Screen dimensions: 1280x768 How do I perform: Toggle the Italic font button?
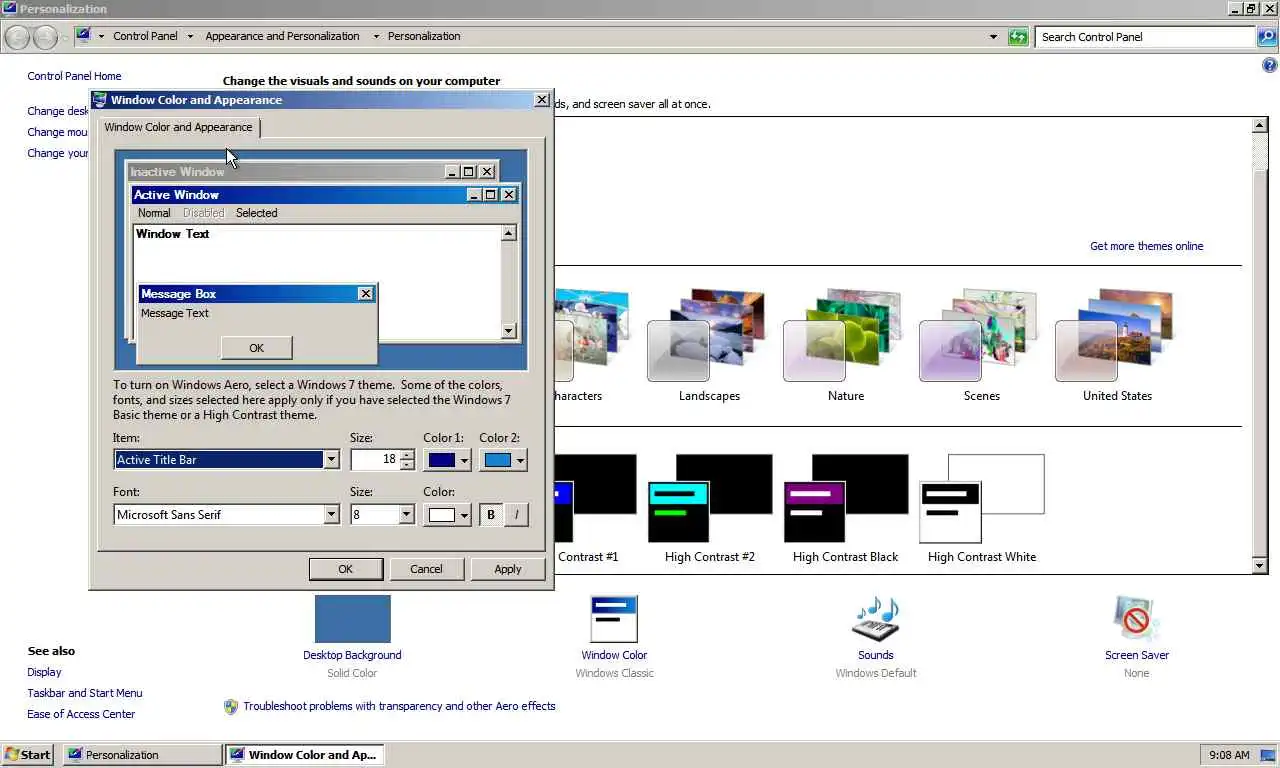[516, 515]
